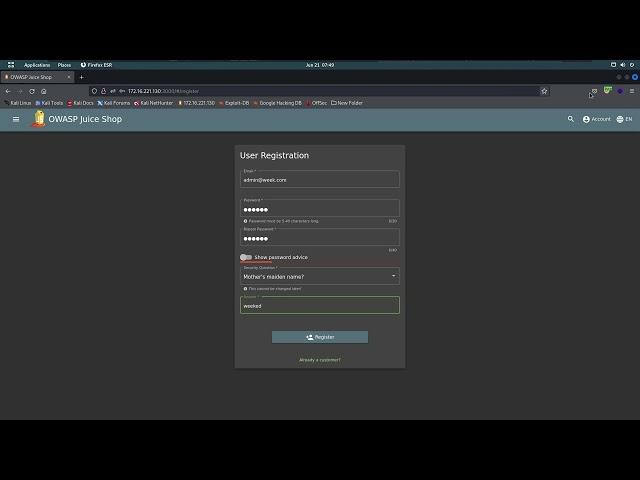Click the Repeat Password field

pyautogui.click(x=320, y=237)
